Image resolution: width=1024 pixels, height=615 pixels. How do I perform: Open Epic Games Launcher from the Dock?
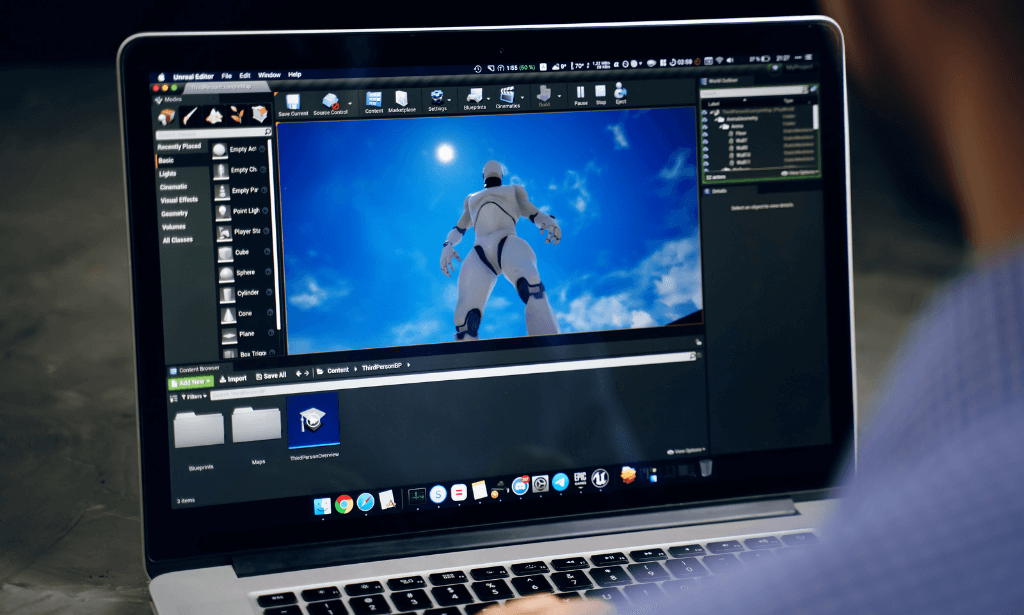[x=580, y=480]
